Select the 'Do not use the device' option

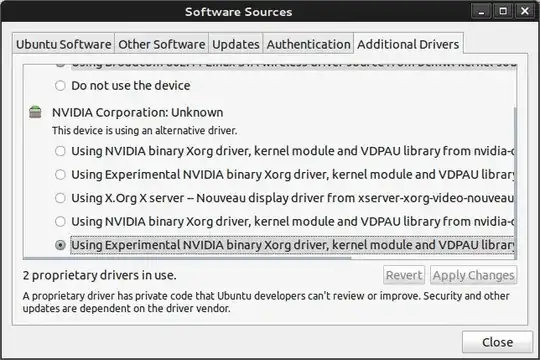(60, 85)
